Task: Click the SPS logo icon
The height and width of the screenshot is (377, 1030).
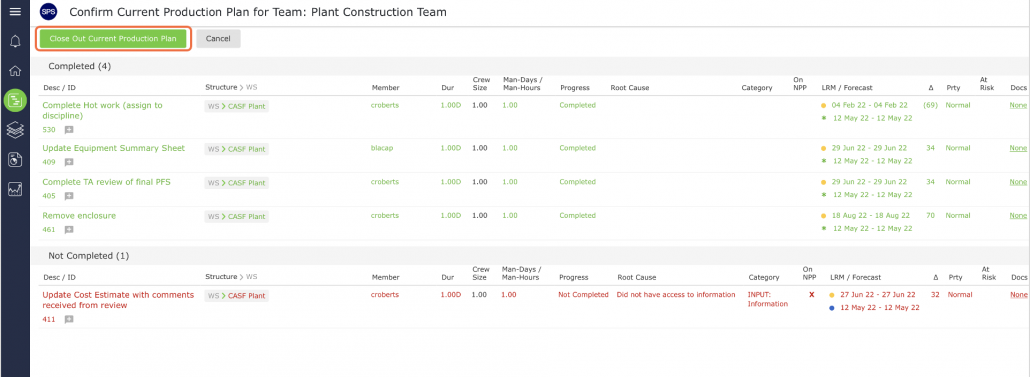Action: click(49, 12)
